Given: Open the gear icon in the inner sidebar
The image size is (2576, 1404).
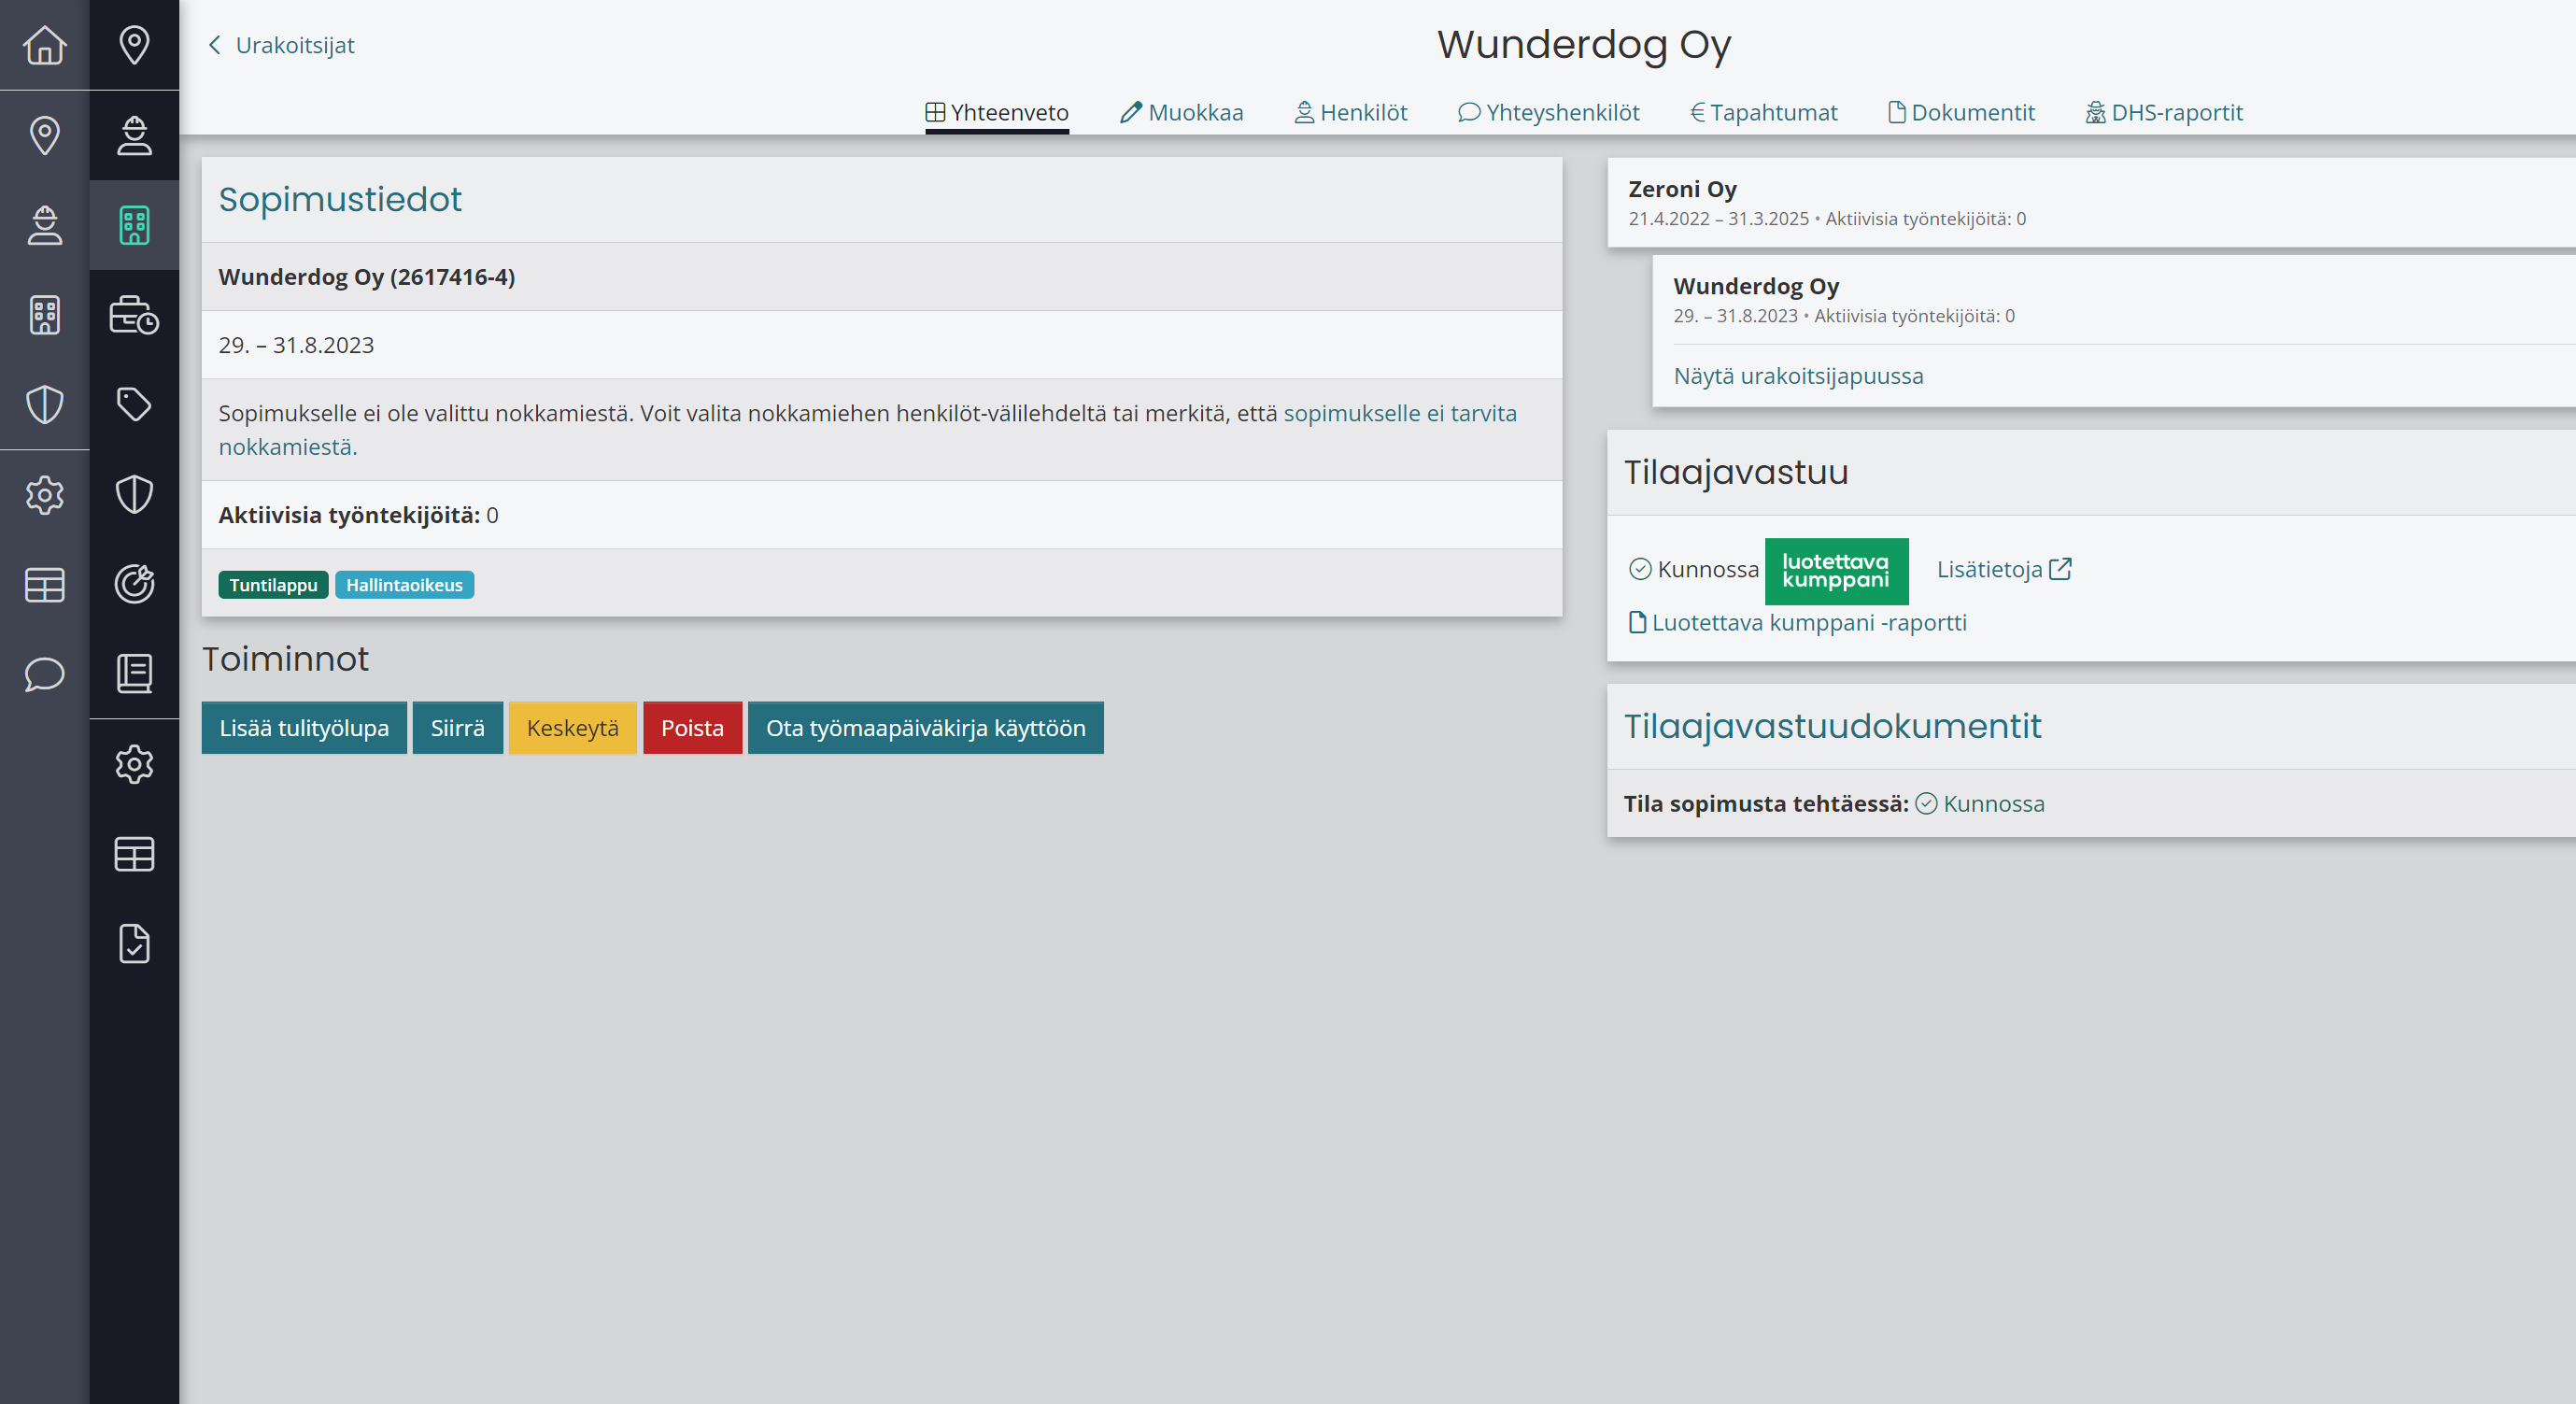Looking at the screenshot, I should pos(134,765).
